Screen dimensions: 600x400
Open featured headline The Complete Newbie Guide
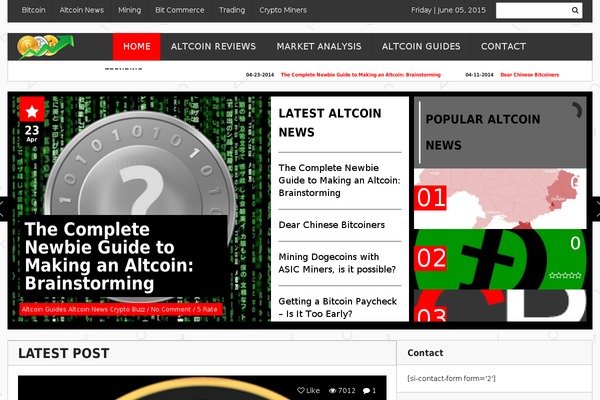[109, 256]
